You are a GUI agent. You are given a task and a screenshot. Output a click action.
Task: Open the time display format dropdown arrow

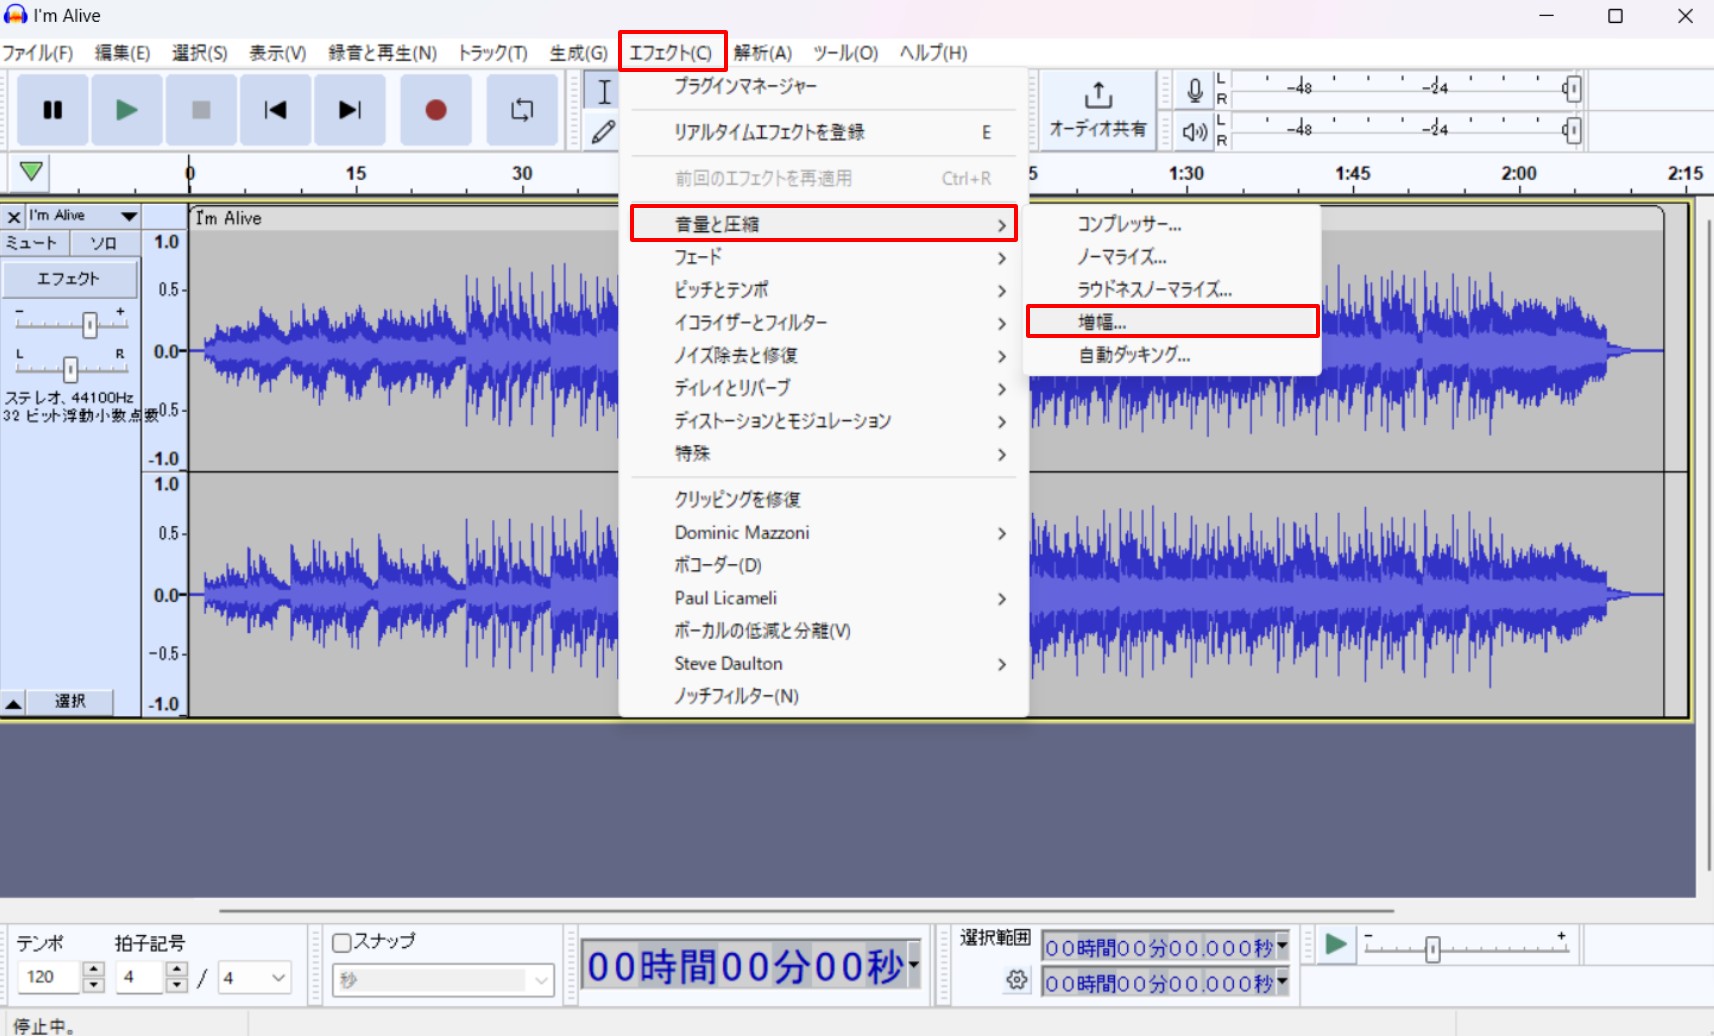coord(913,965)
